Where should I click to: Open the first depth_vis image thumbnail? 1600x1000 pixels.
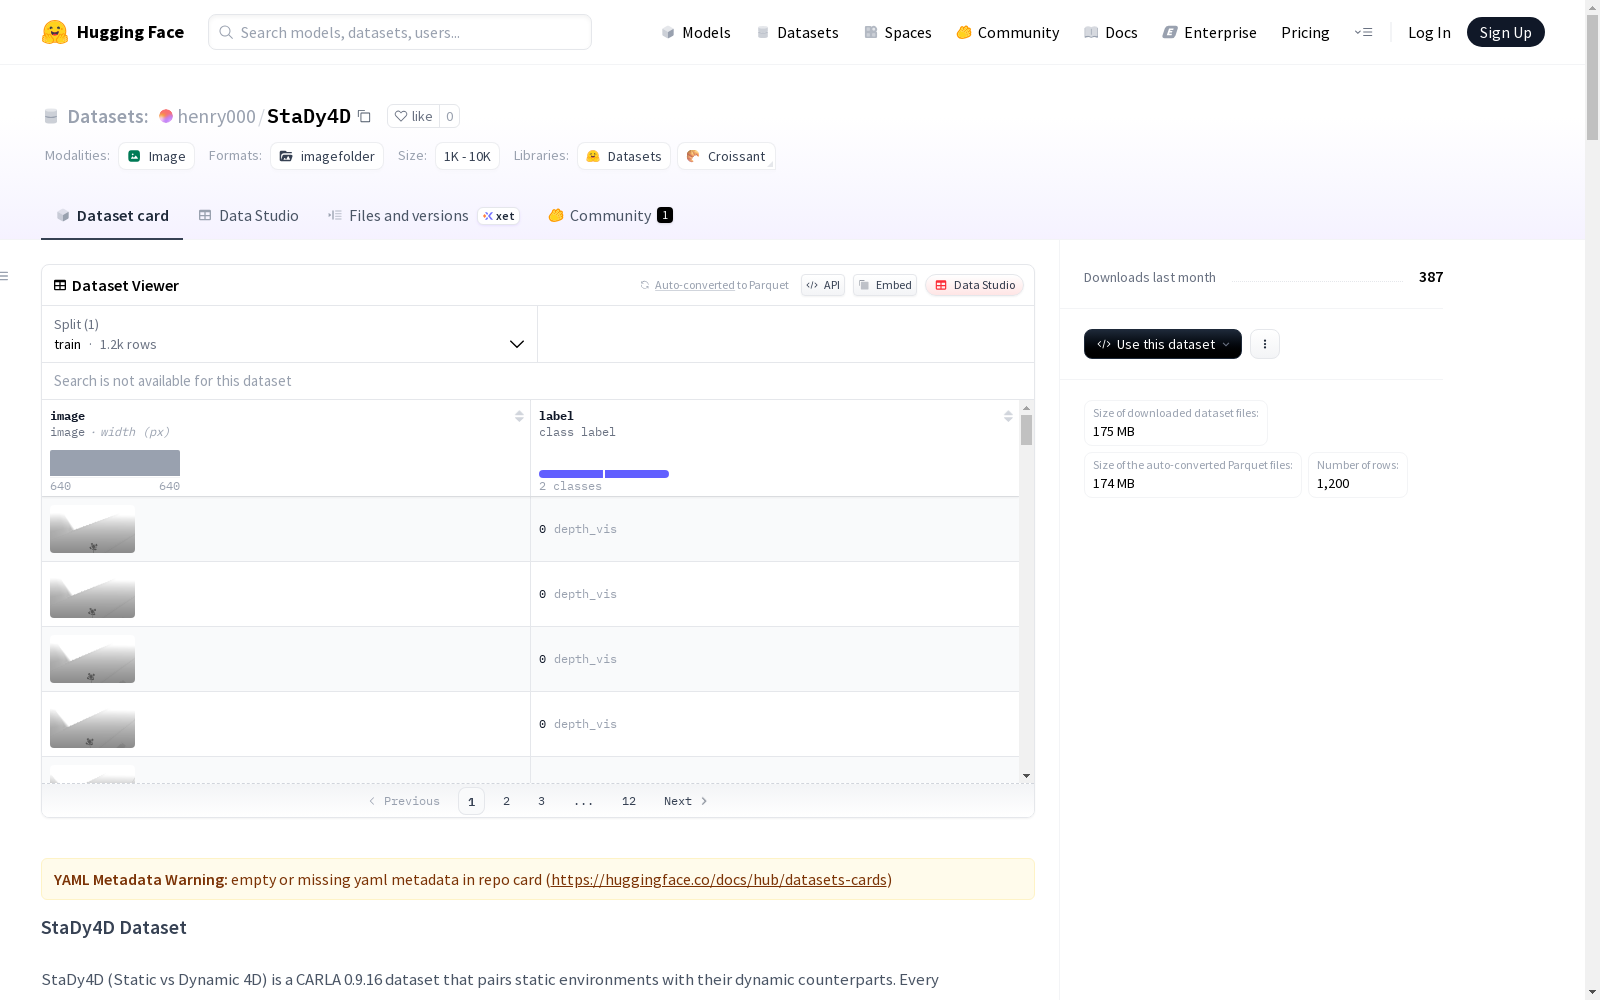click(92, 529)
